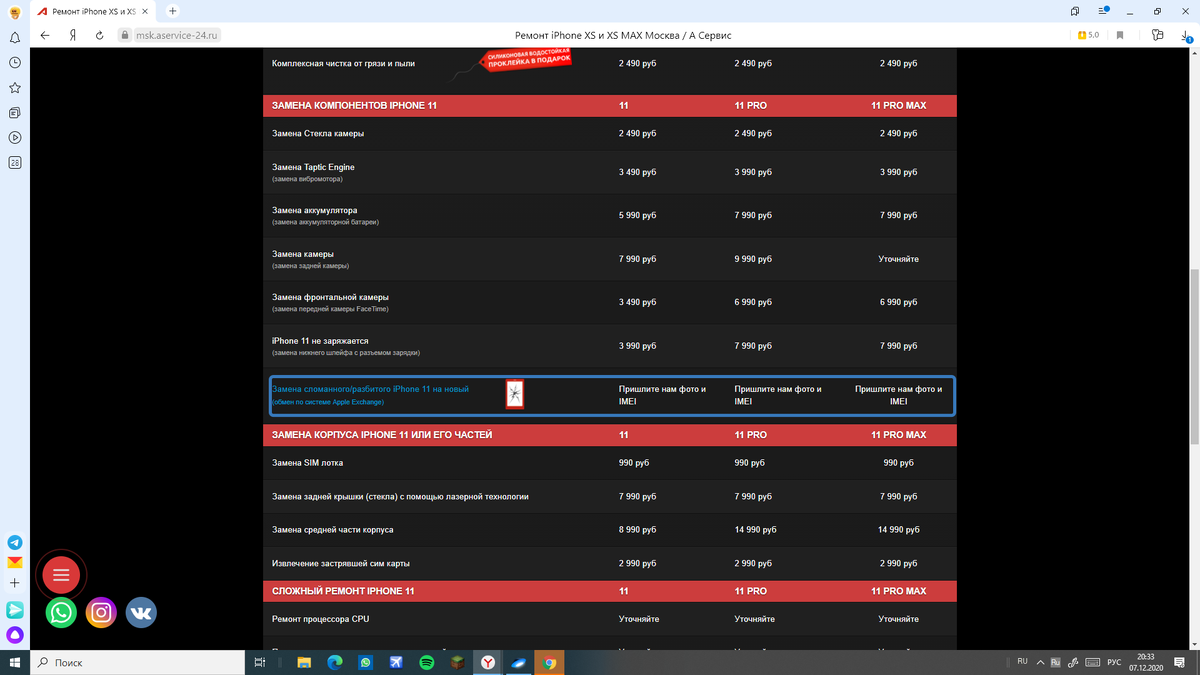This screenshot has width=1200, height=675.
Task: Open the site rating 5.0 badge
Action: coord(1087,35)
